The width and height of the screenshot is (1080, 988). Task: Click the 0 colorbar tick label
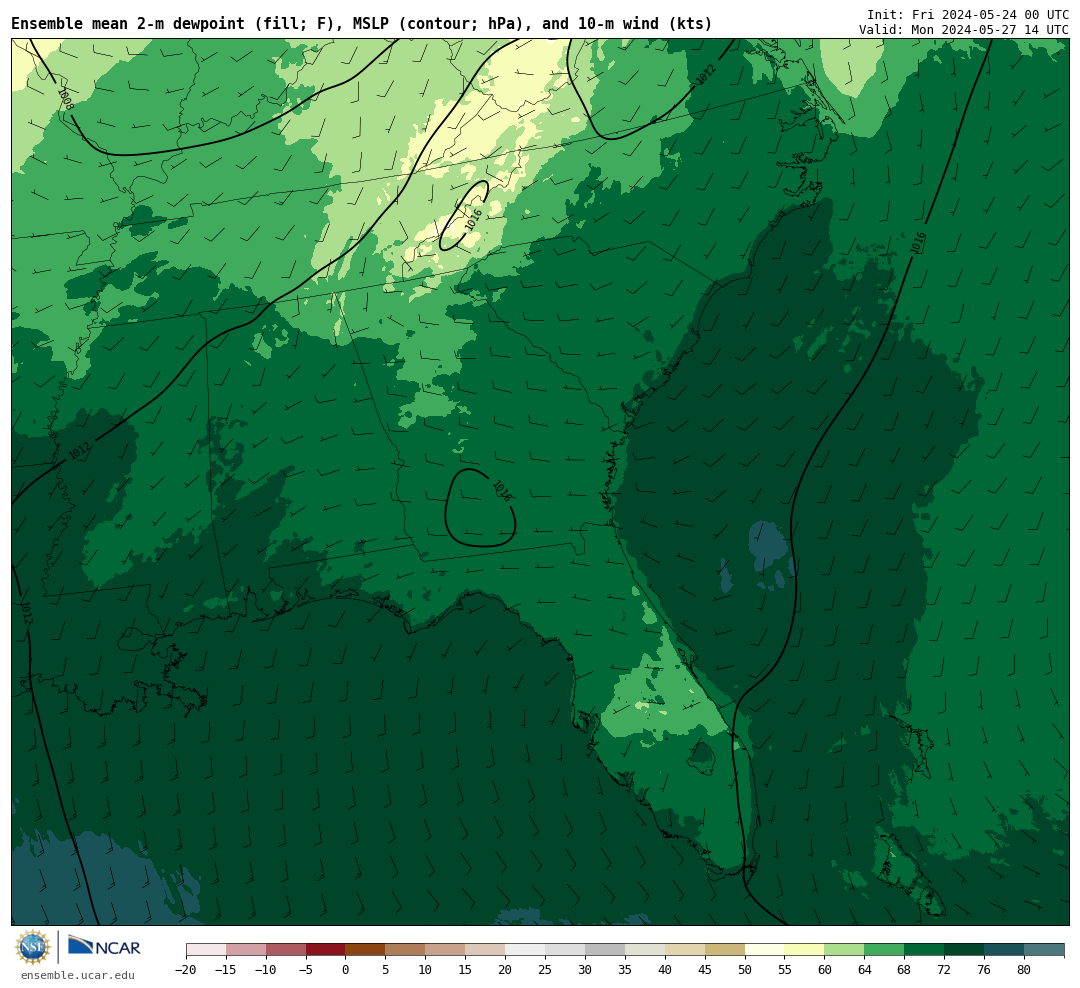coord(346,970)
